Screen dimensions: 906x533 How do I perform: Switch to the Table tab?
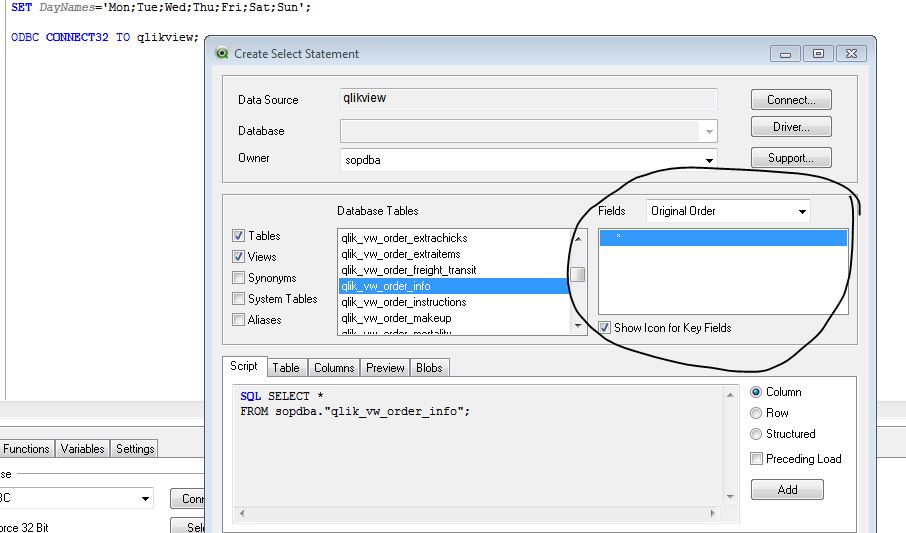click(x=286, y=368)
